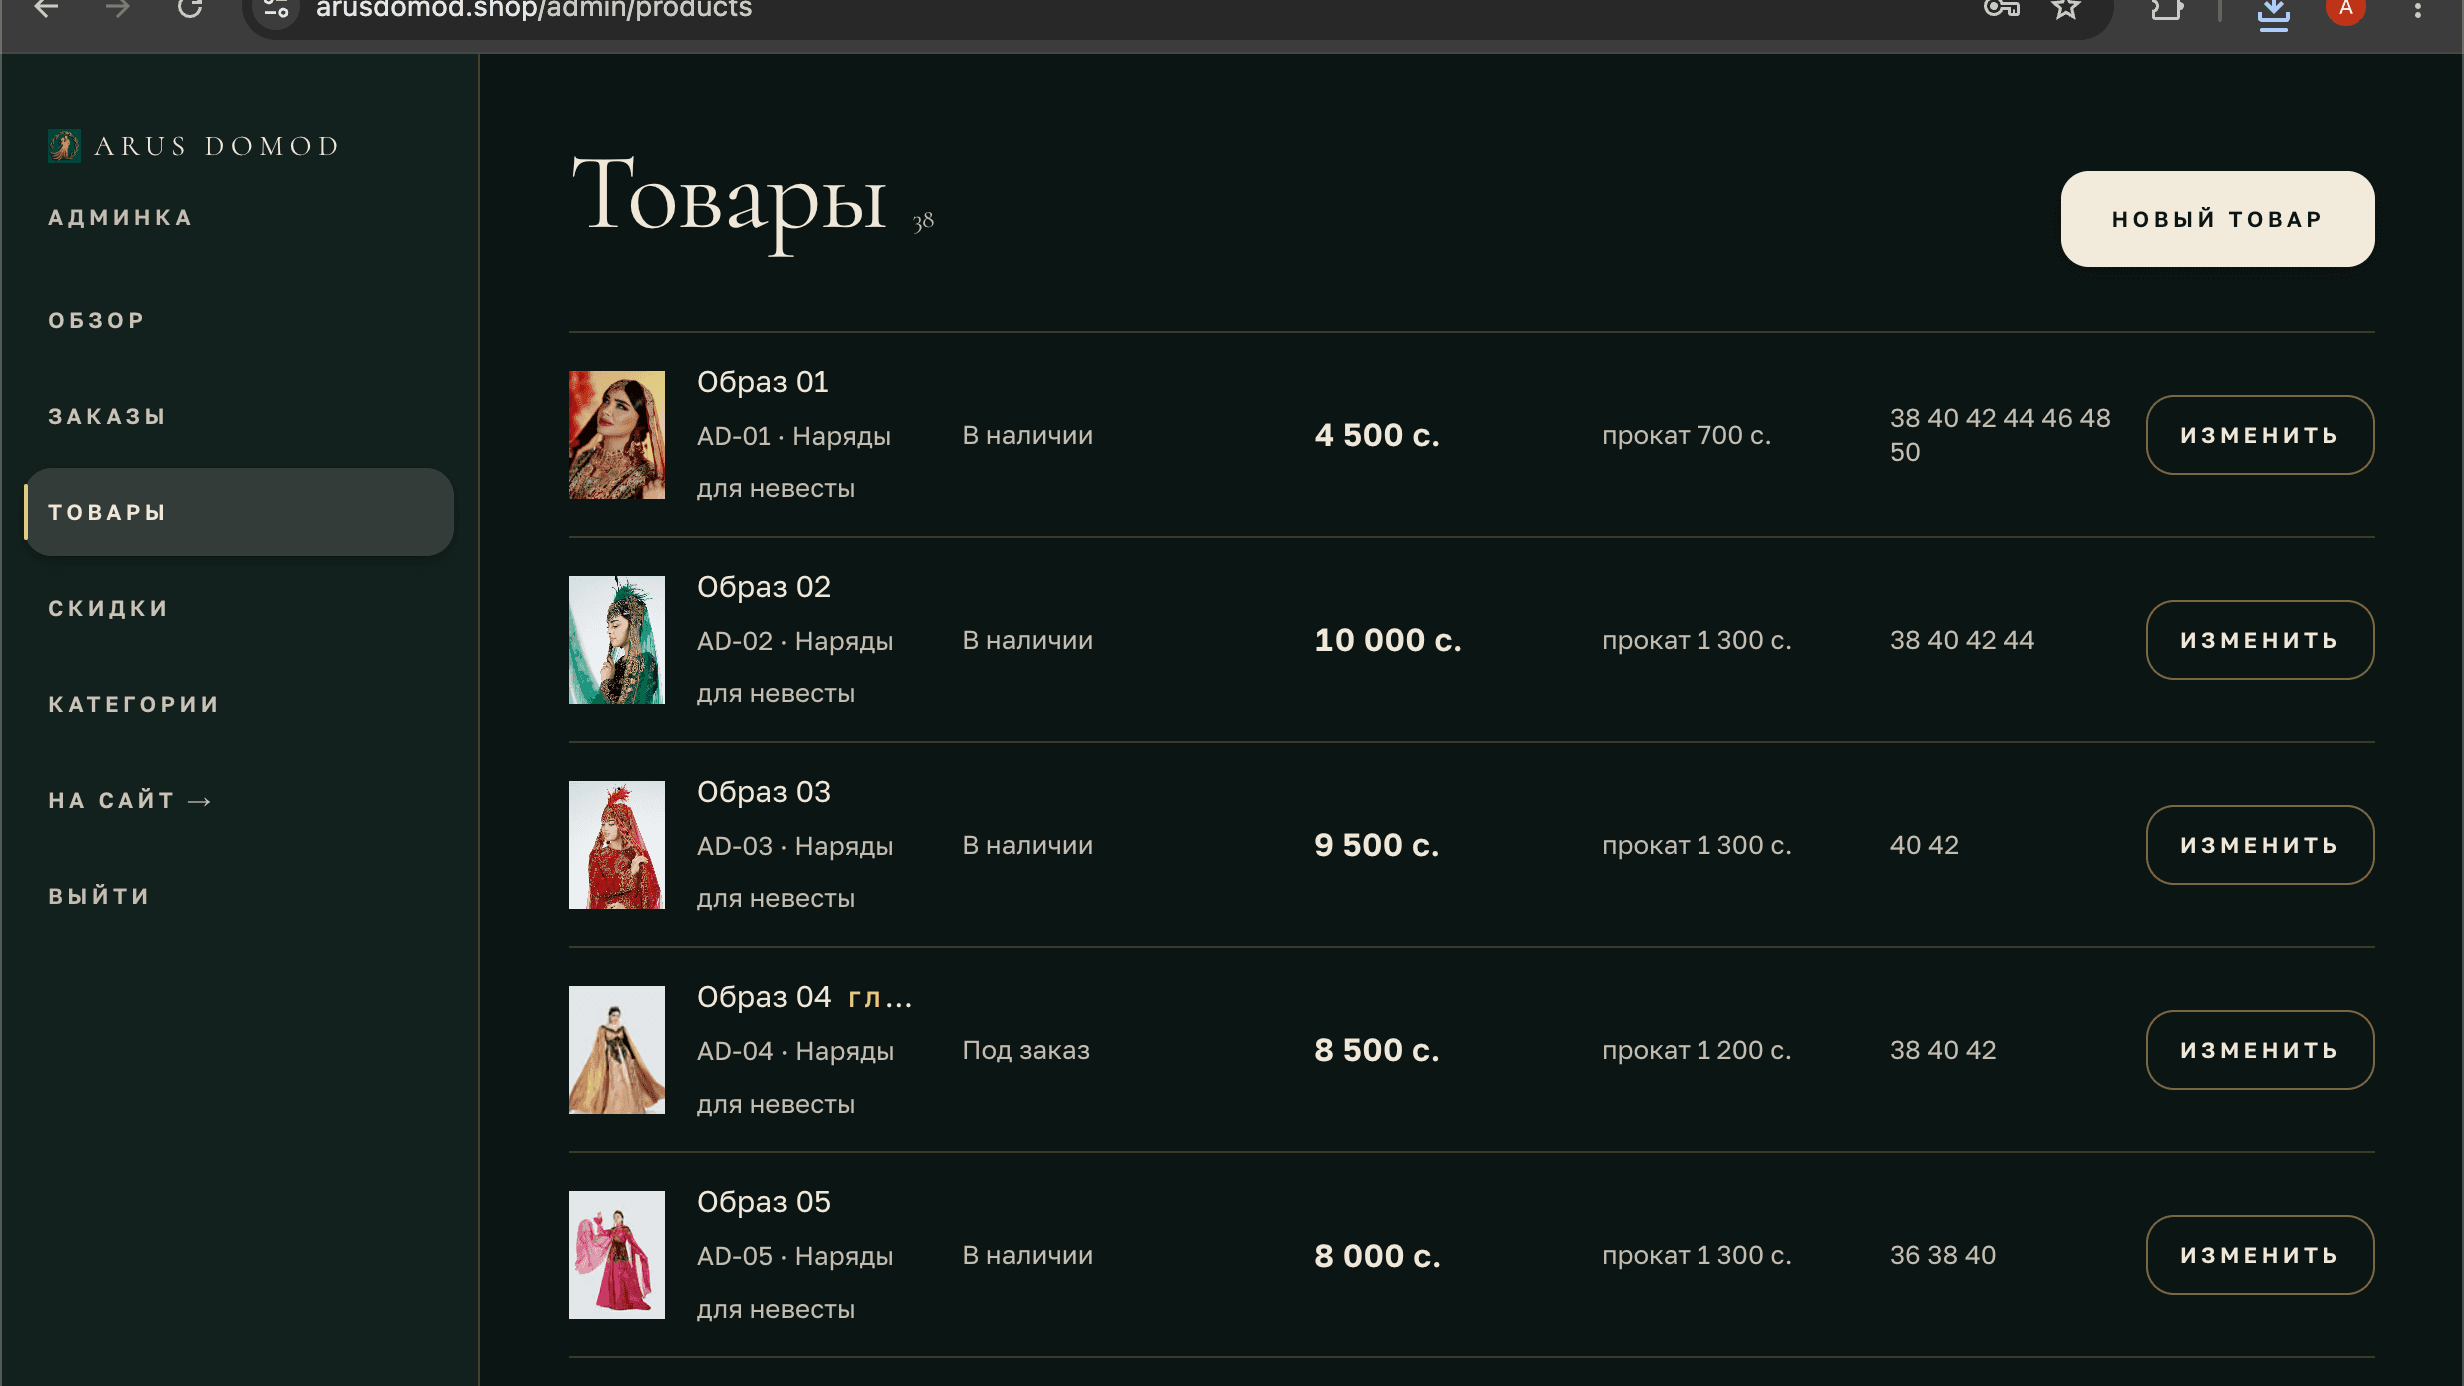This screenshot has height=1386, width=2464.
Task: Click the browser forward arrow
Action: (x=118, y=9)
